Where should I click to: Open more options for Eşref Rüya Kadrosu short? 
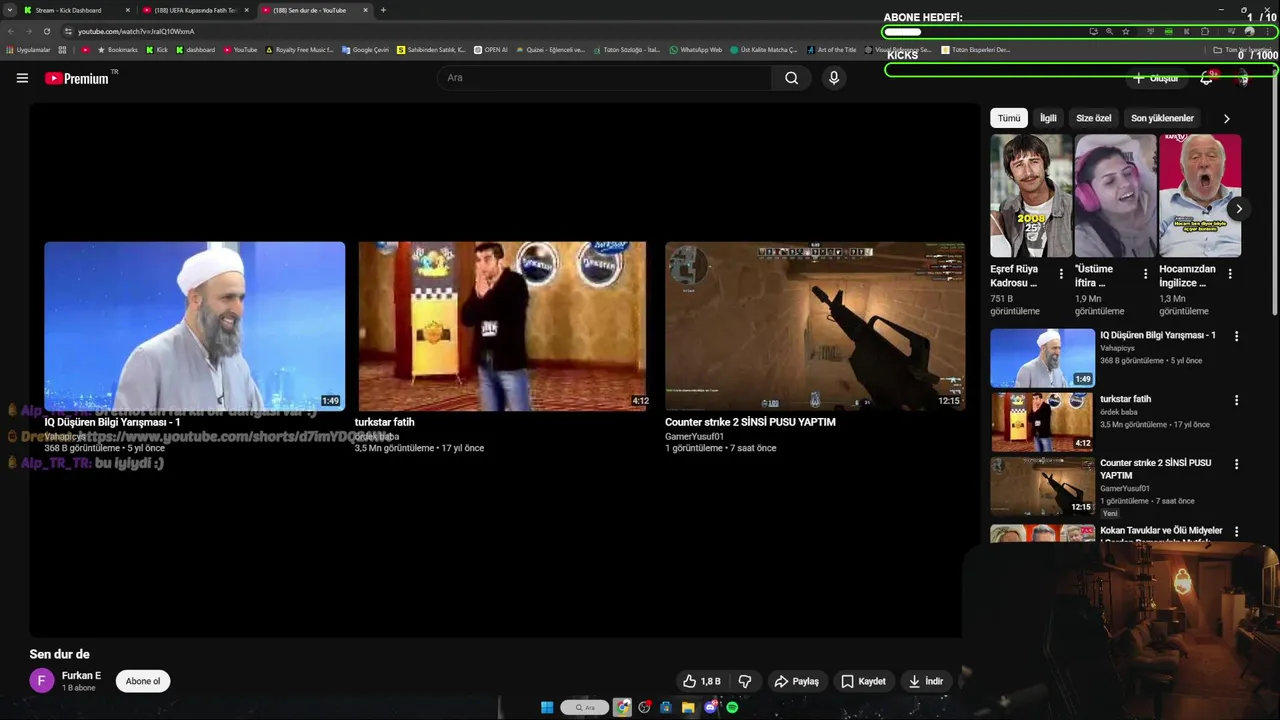(1061, 274)
